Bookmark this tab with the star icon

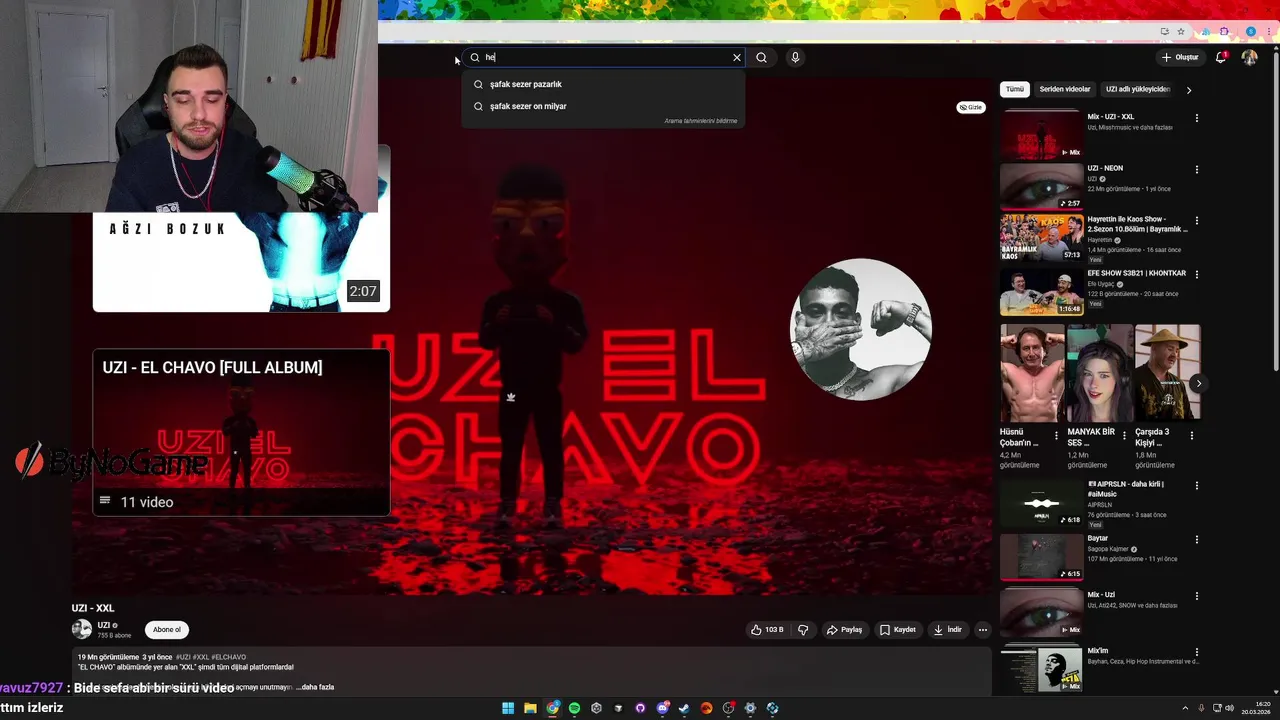click(x=1181, y=32)
